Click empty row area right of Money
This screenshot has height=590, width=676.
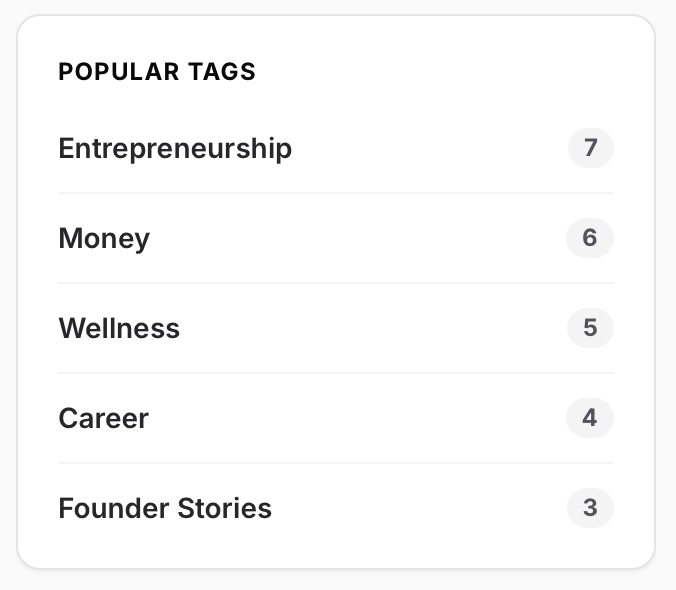tap(360, 238)
